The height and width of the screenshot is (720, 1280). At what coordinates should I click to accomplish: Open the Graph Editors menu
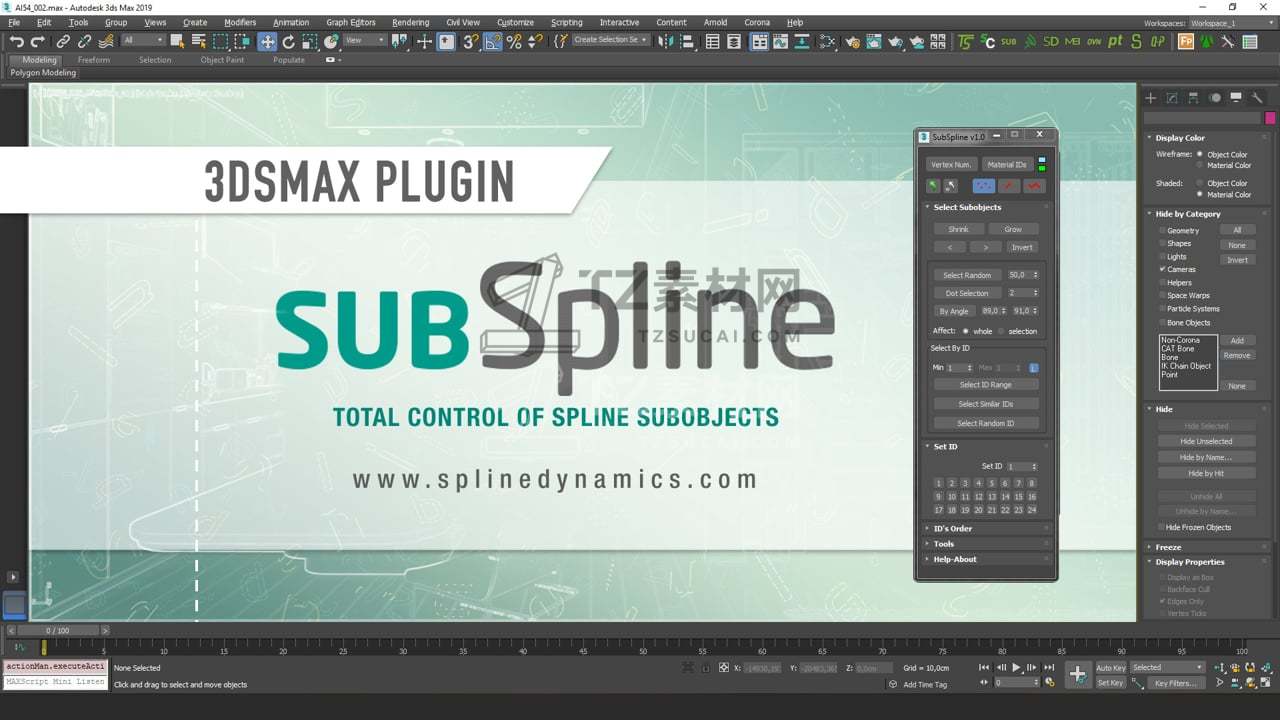coord(351,22)
